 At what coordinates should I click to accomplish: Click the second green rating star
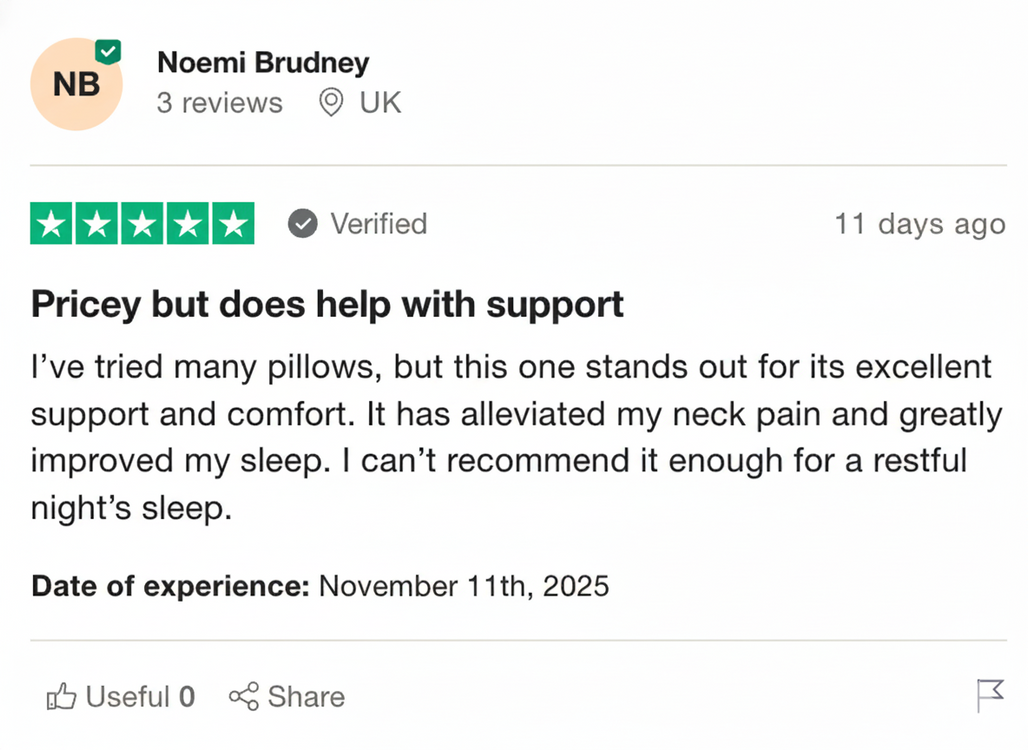pyautogui.click(x=97, y=224)
